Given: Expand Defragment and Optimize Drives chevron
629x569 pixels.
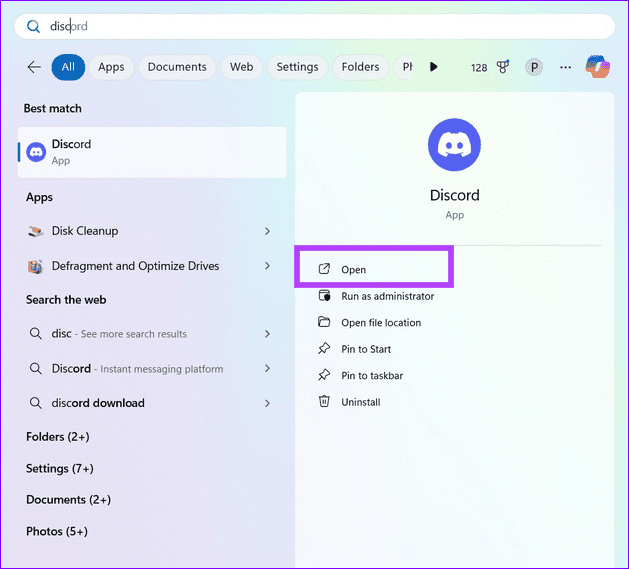Looking at the screenshot, I should click(267, 266).
